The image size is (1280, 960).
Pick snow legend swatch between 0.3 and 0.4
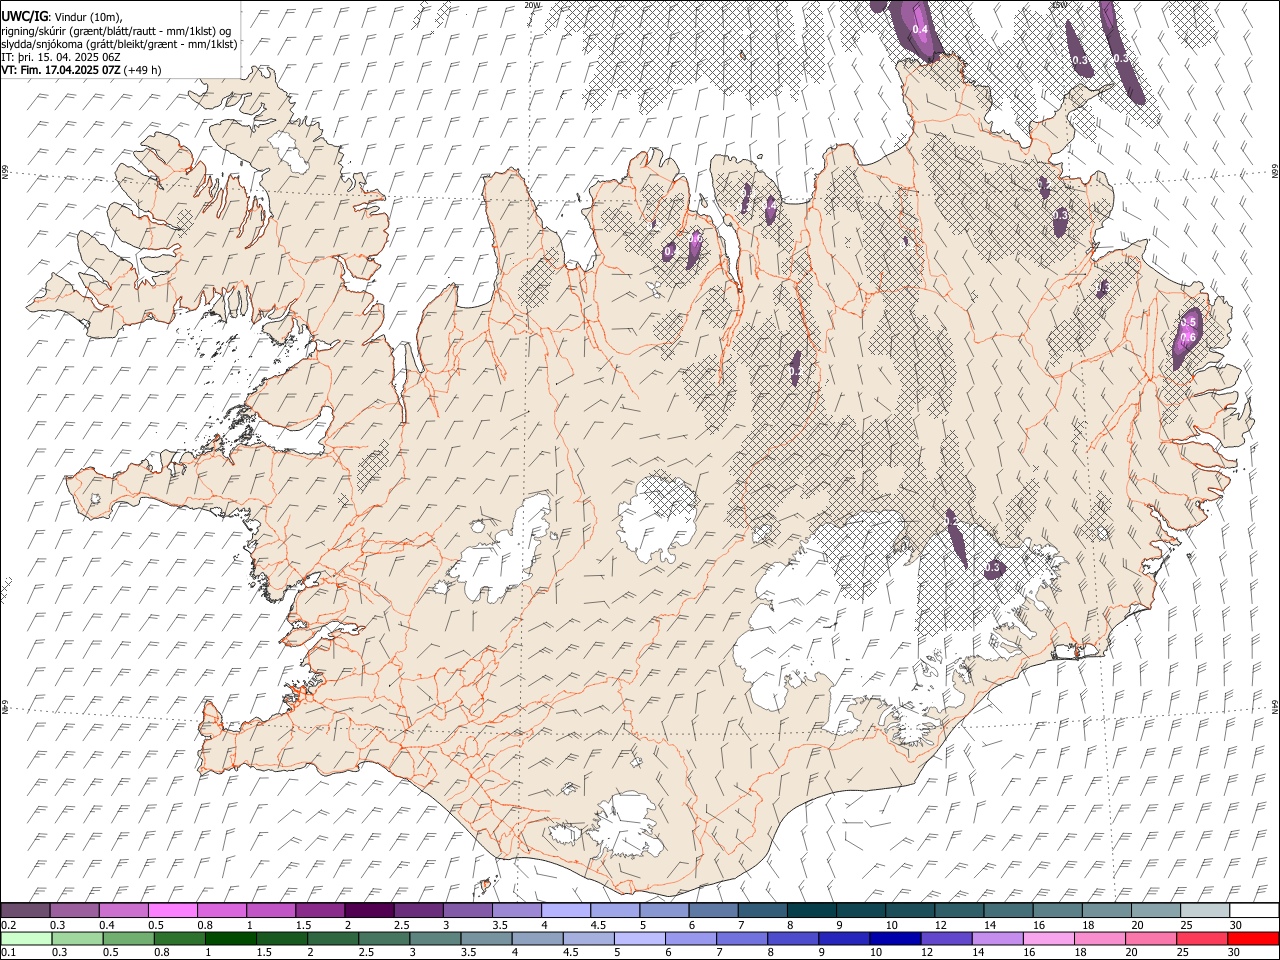[x=75, y=910]
